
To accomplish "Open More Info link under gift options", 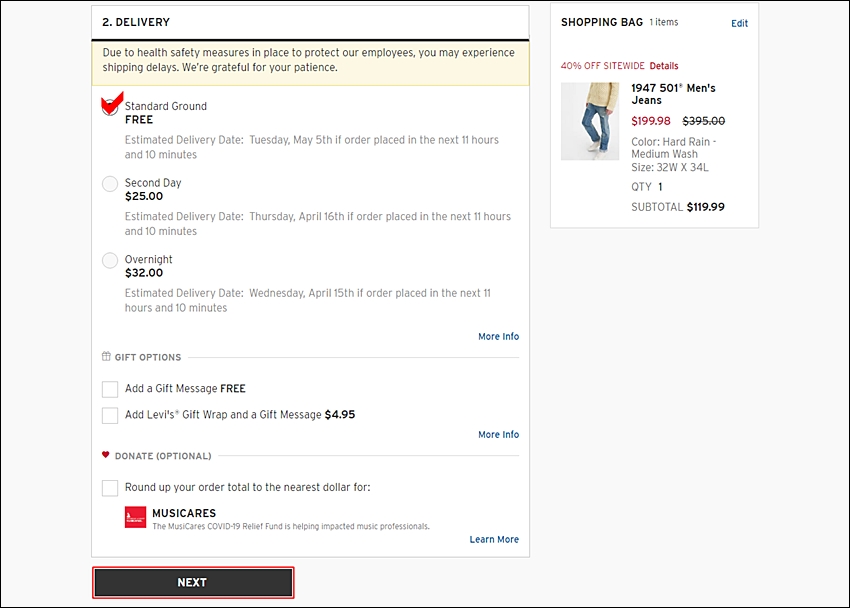I will [498, 435].
